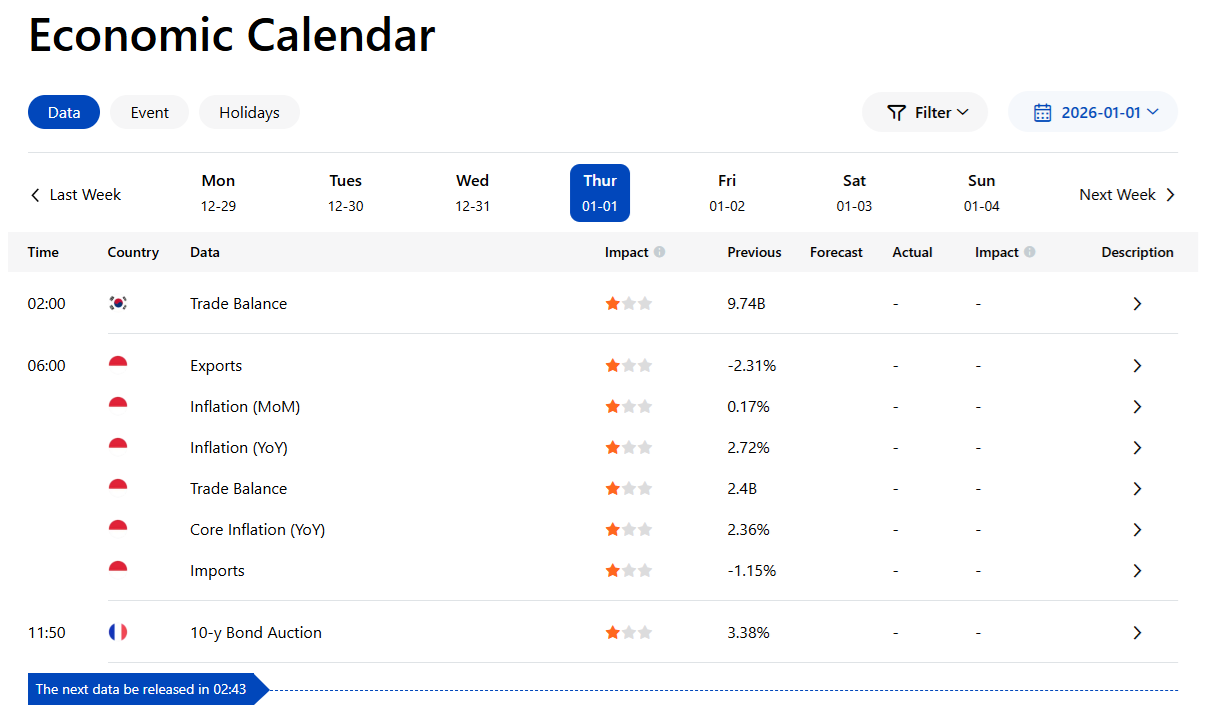The width and height of the screenshot is (1209, 719).
Task: Select Mon 12-29
Action: click(218, 193)
